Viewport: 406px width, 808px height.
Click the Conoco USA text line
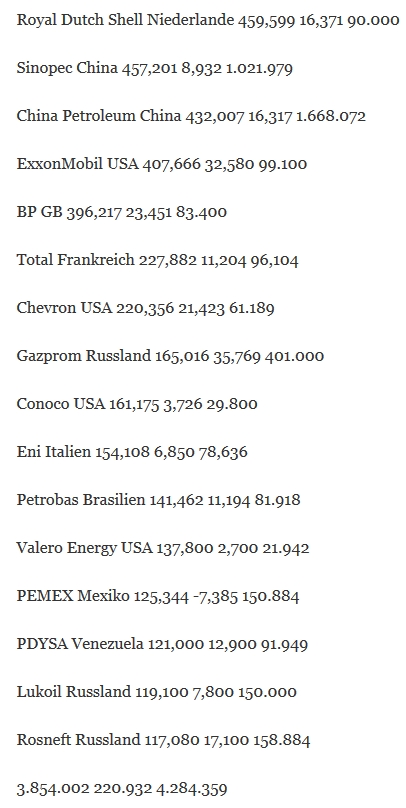(137, 404)
